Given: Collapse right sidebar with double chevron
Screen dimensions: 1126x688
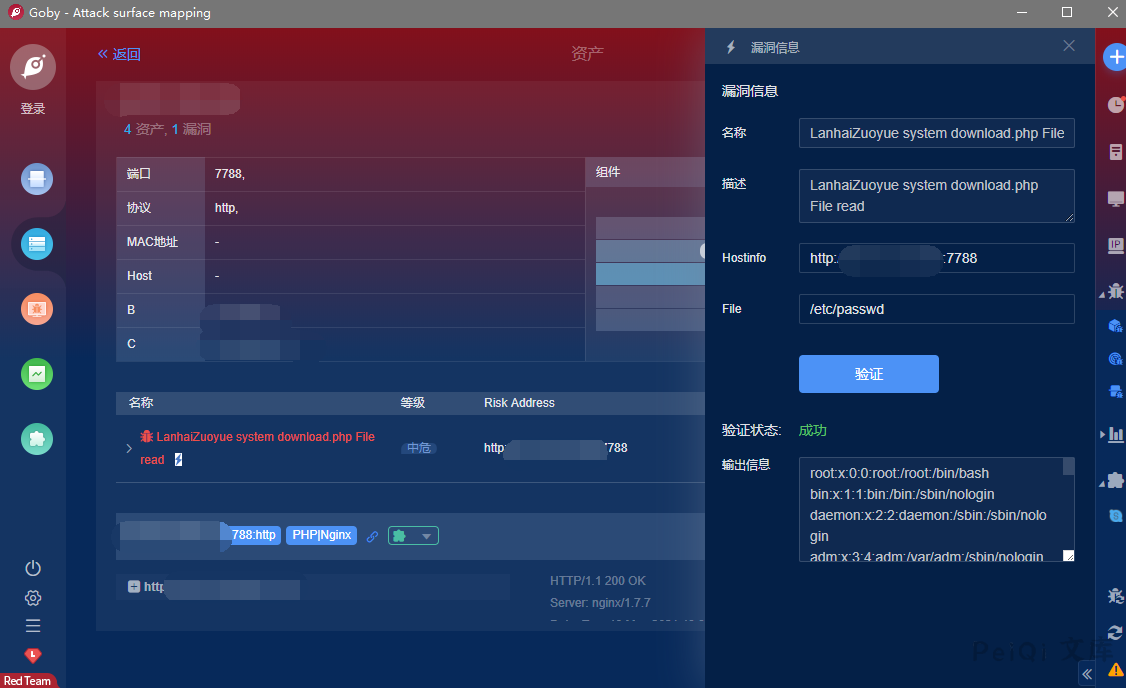Looking at the screenshot, I should click(1087, 675).
